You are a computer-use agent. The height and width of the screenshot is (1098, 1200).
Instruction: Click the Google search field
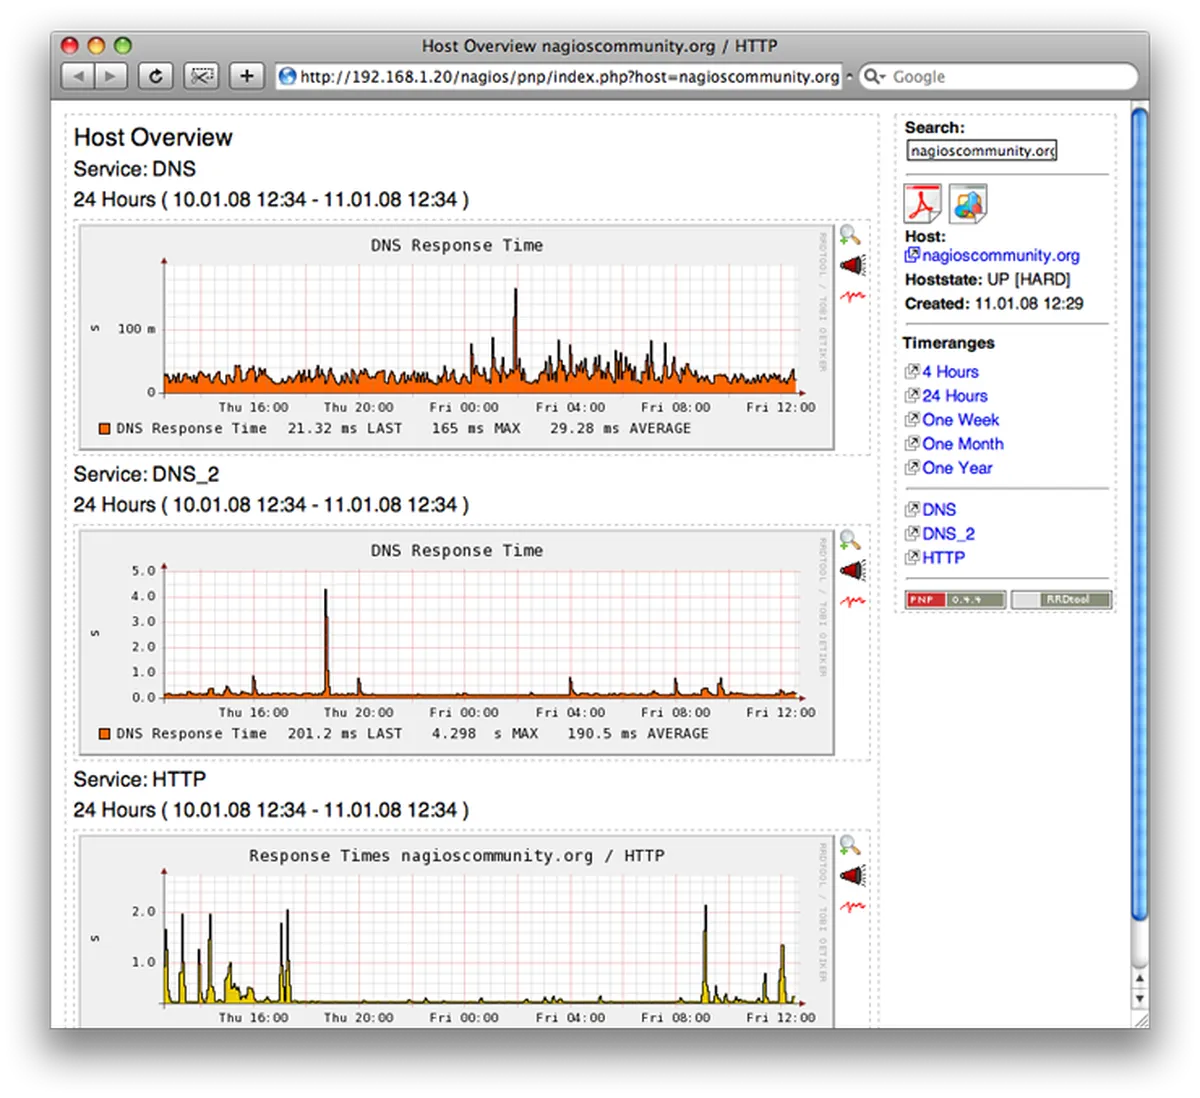tap(998, 76)
